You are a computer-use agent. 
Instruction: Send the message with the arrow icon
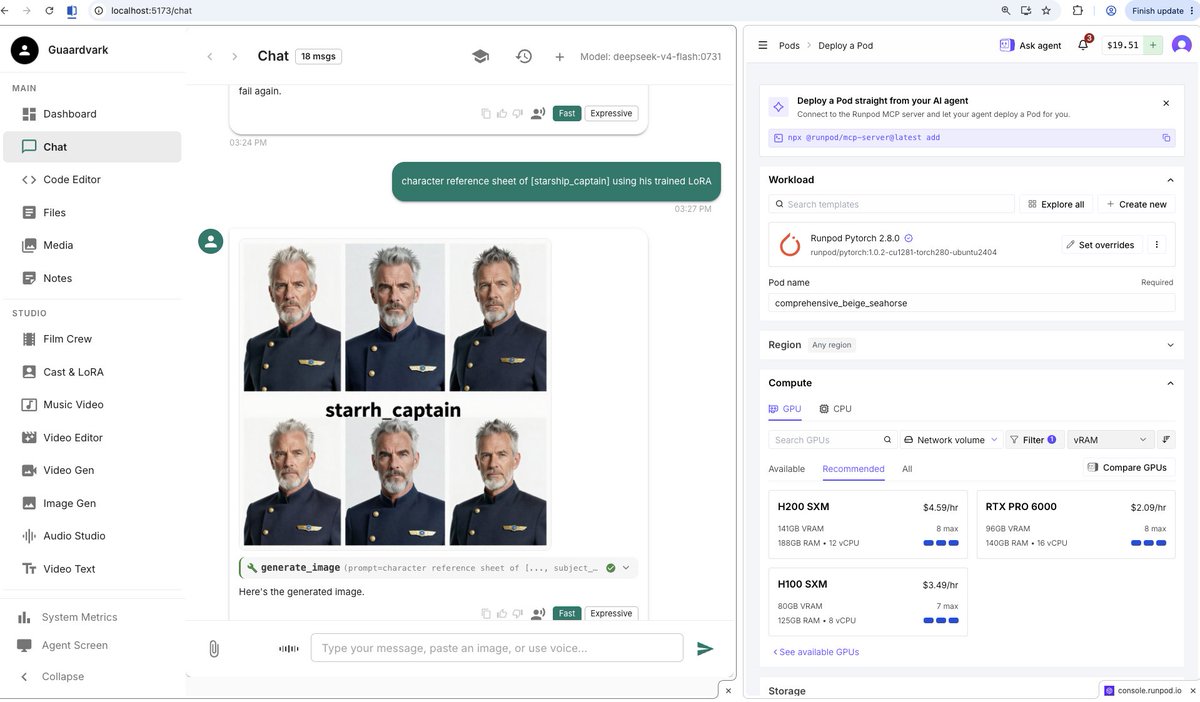click(x=705, y=648)
